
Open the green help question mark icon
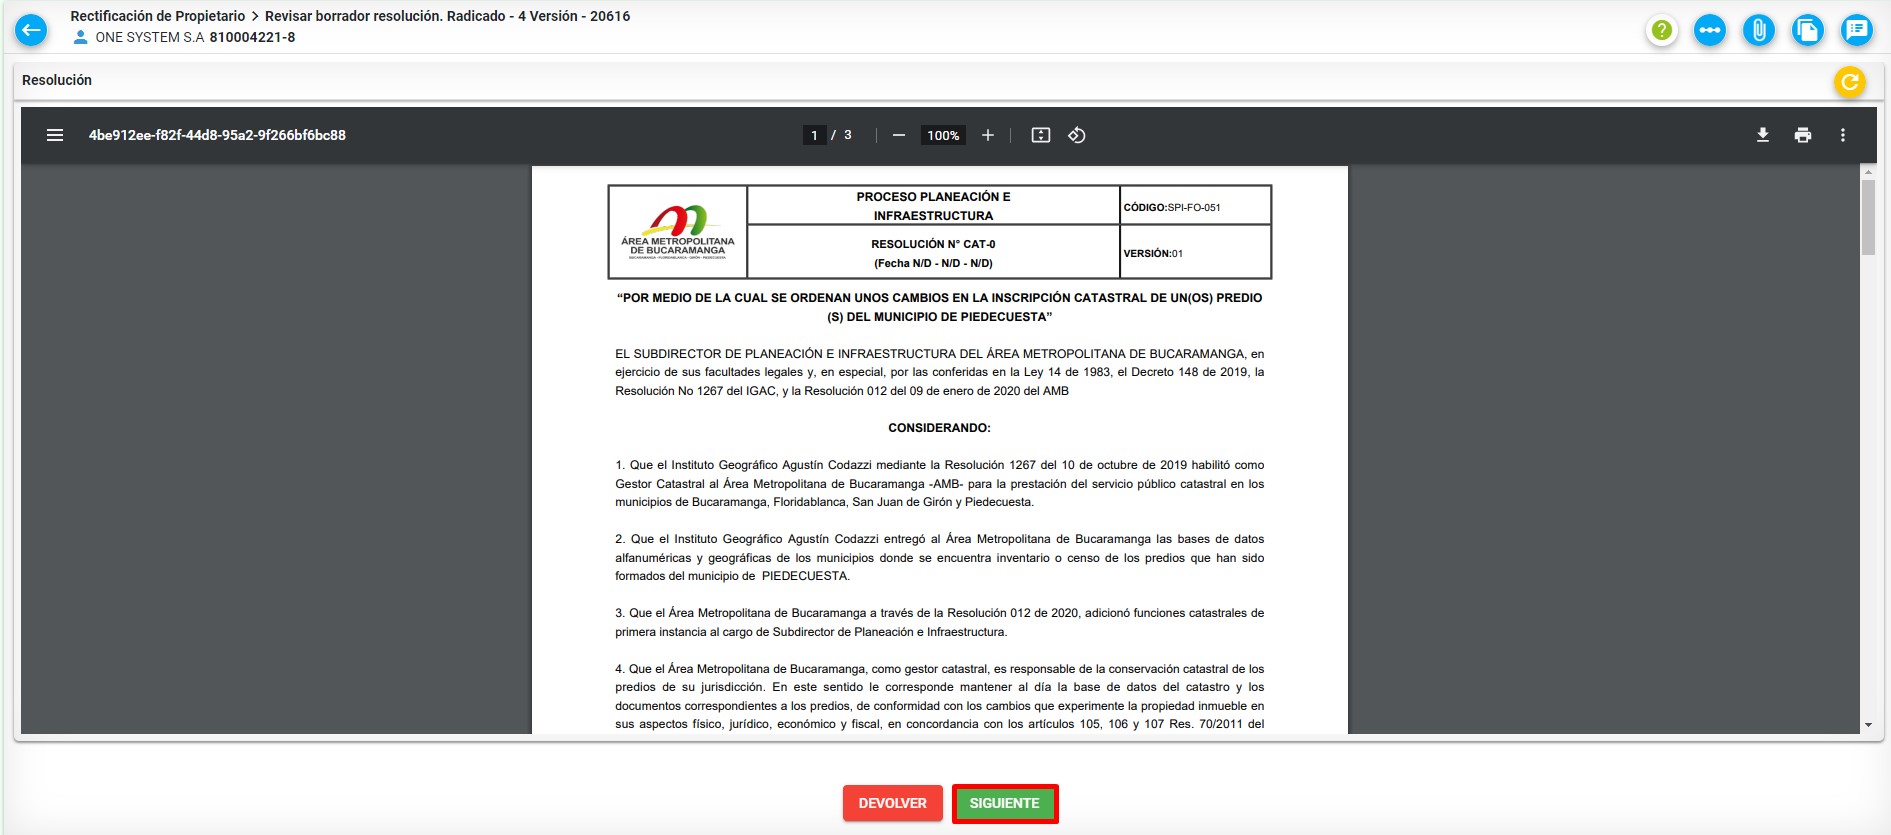pyautogui.click(x=1661, y=30)
